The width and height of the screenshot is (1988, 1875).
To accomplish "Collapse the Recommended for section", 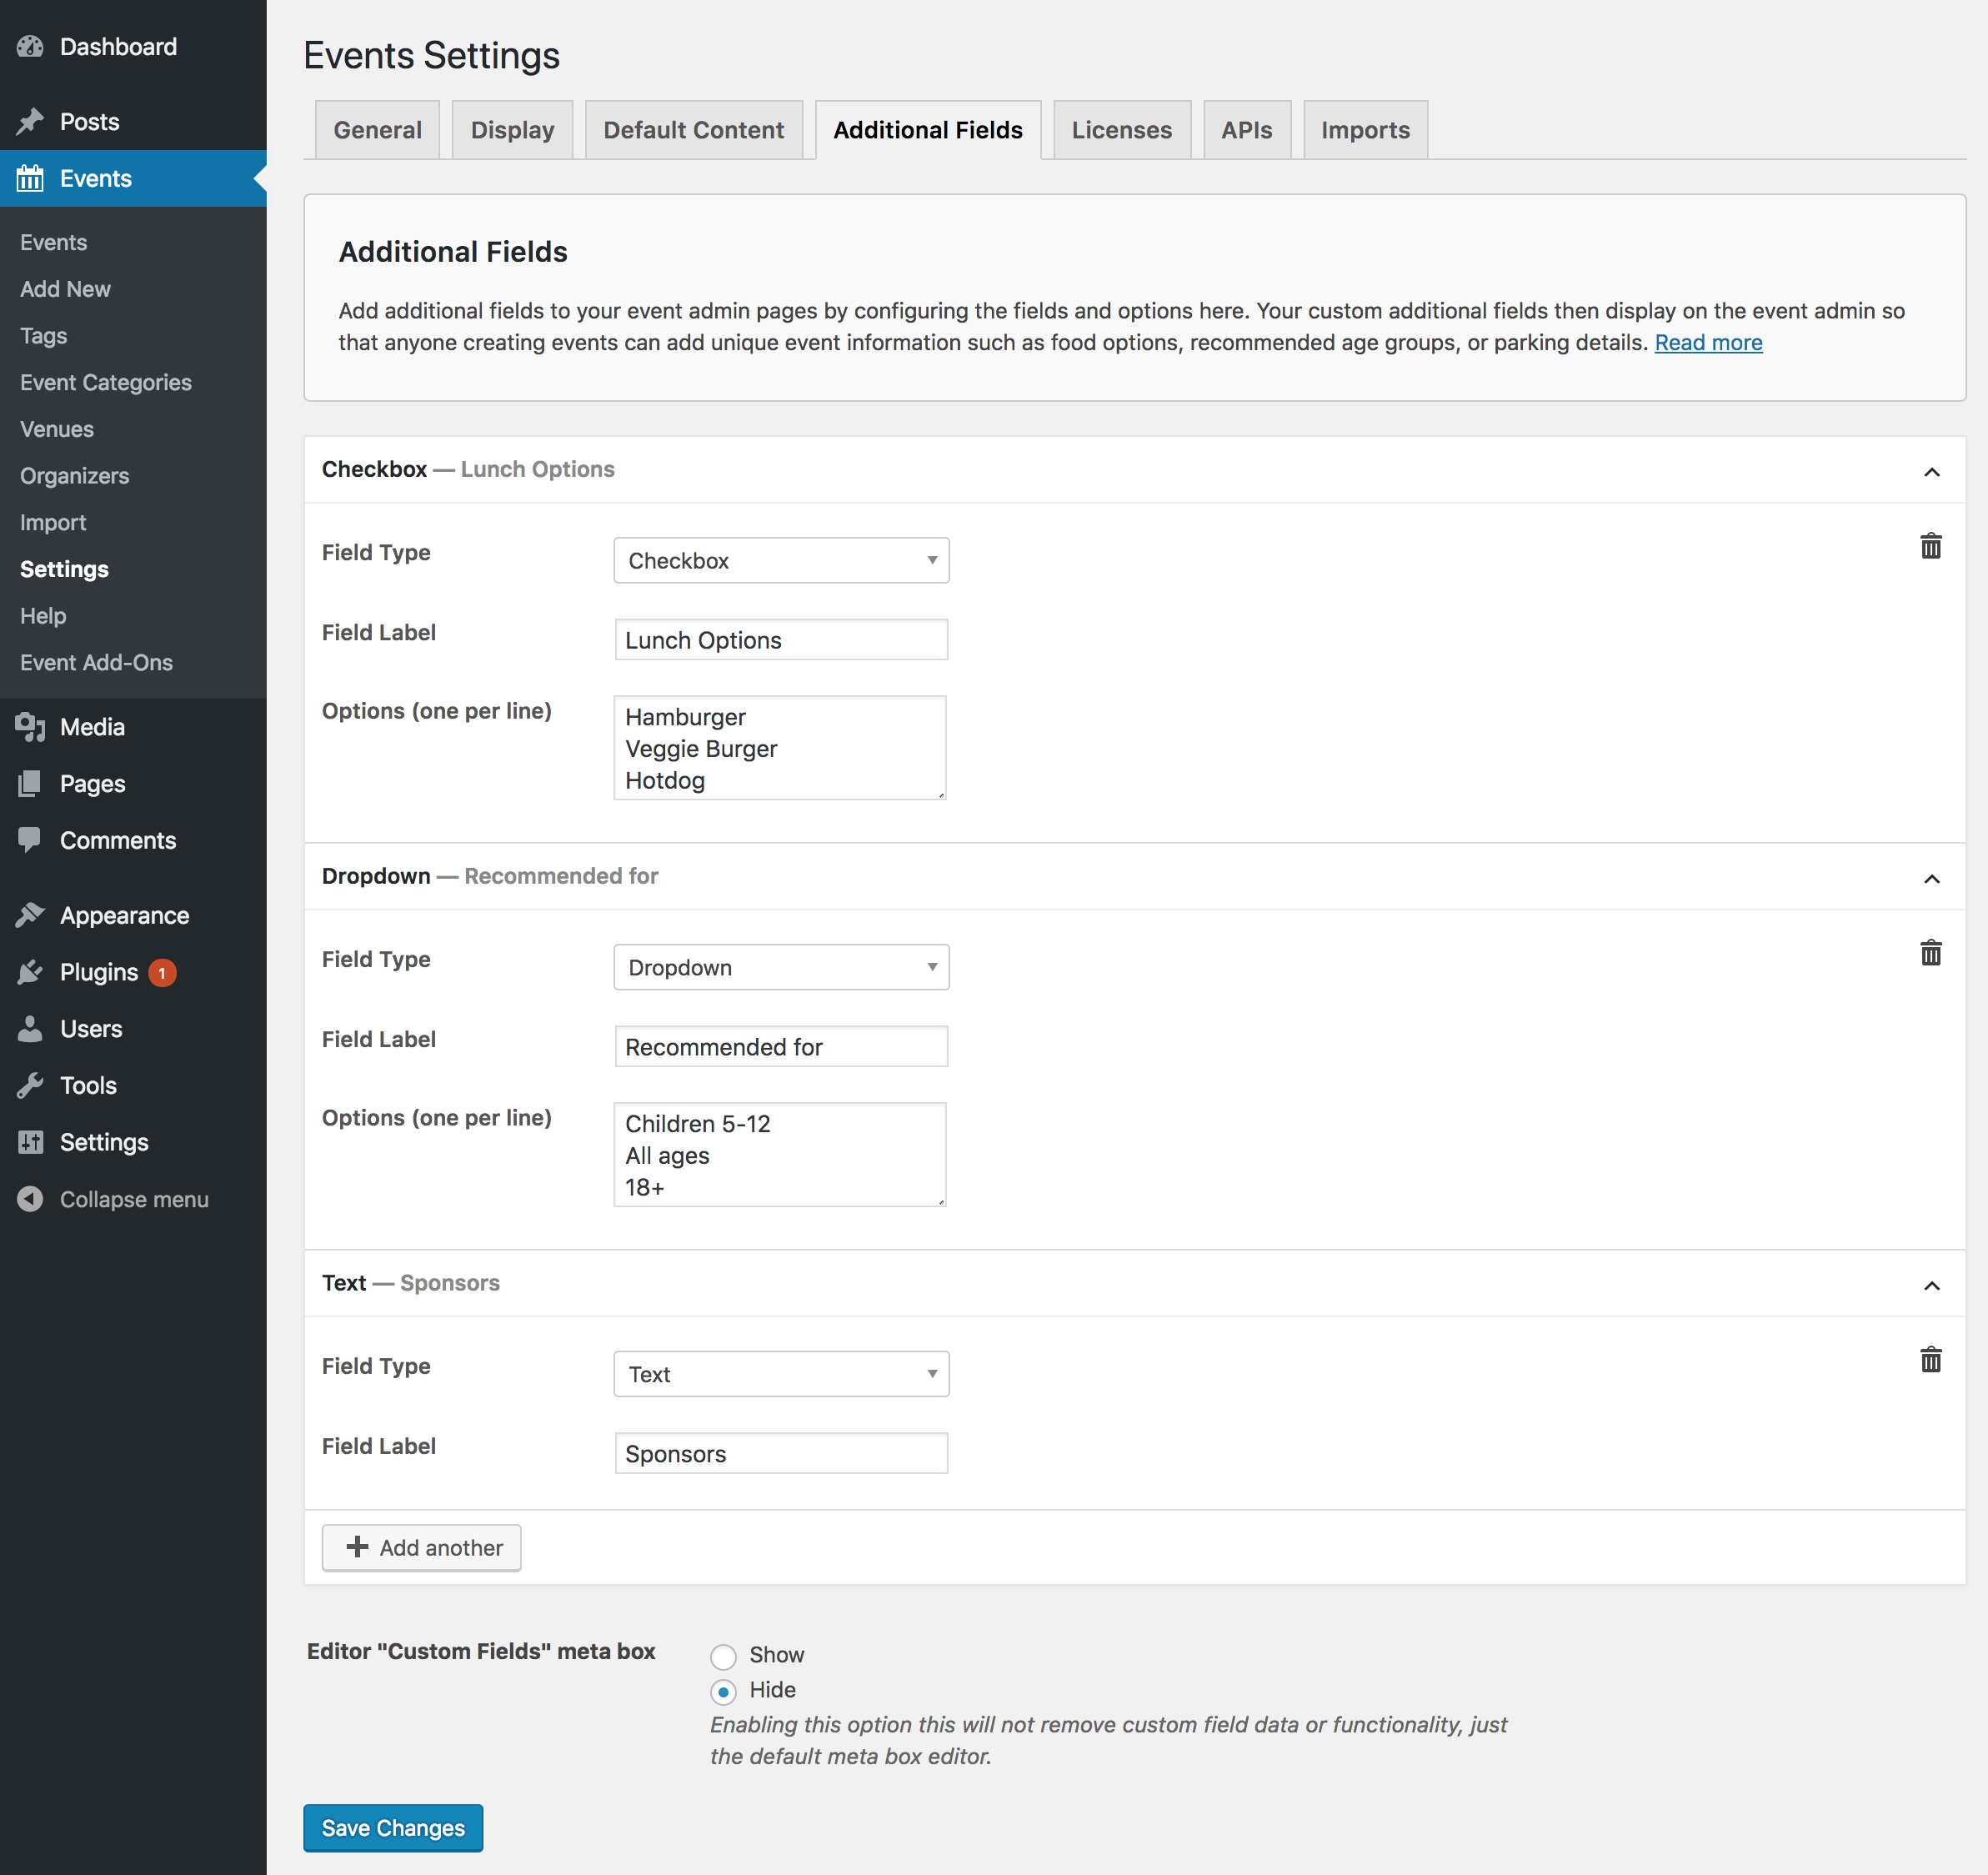I will tap(1931, 878).
